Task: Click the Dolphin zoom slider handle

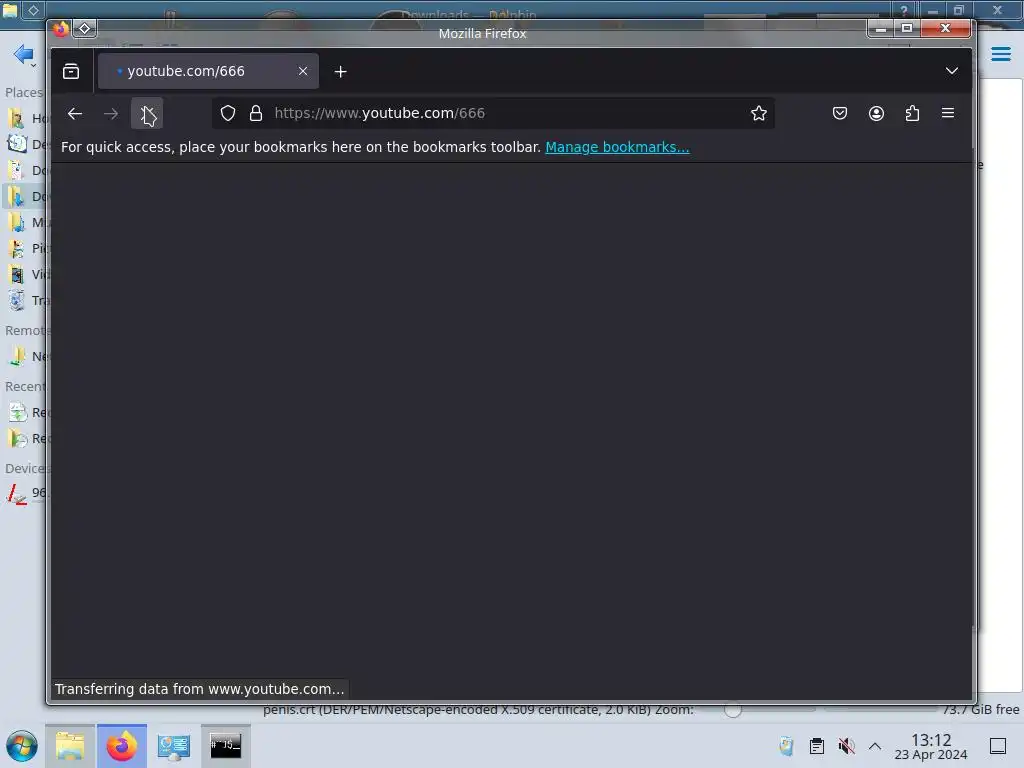Action: (x=733, y=710)
